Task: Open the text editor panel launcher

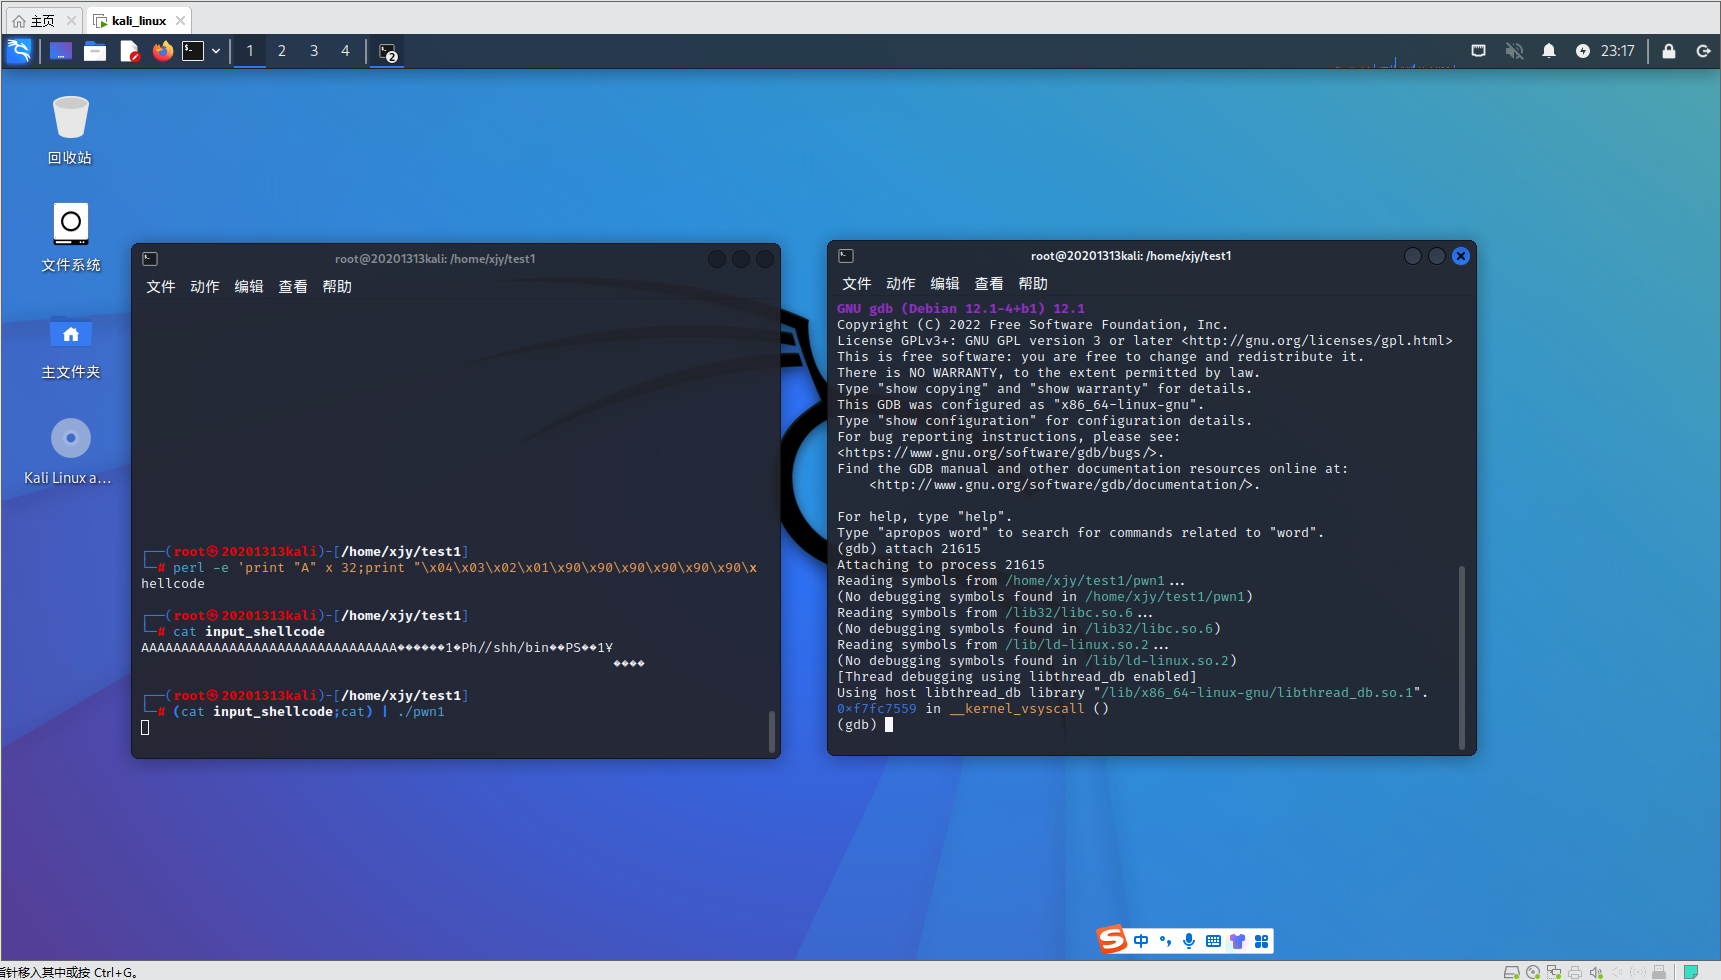Action: tap(129, 51)
